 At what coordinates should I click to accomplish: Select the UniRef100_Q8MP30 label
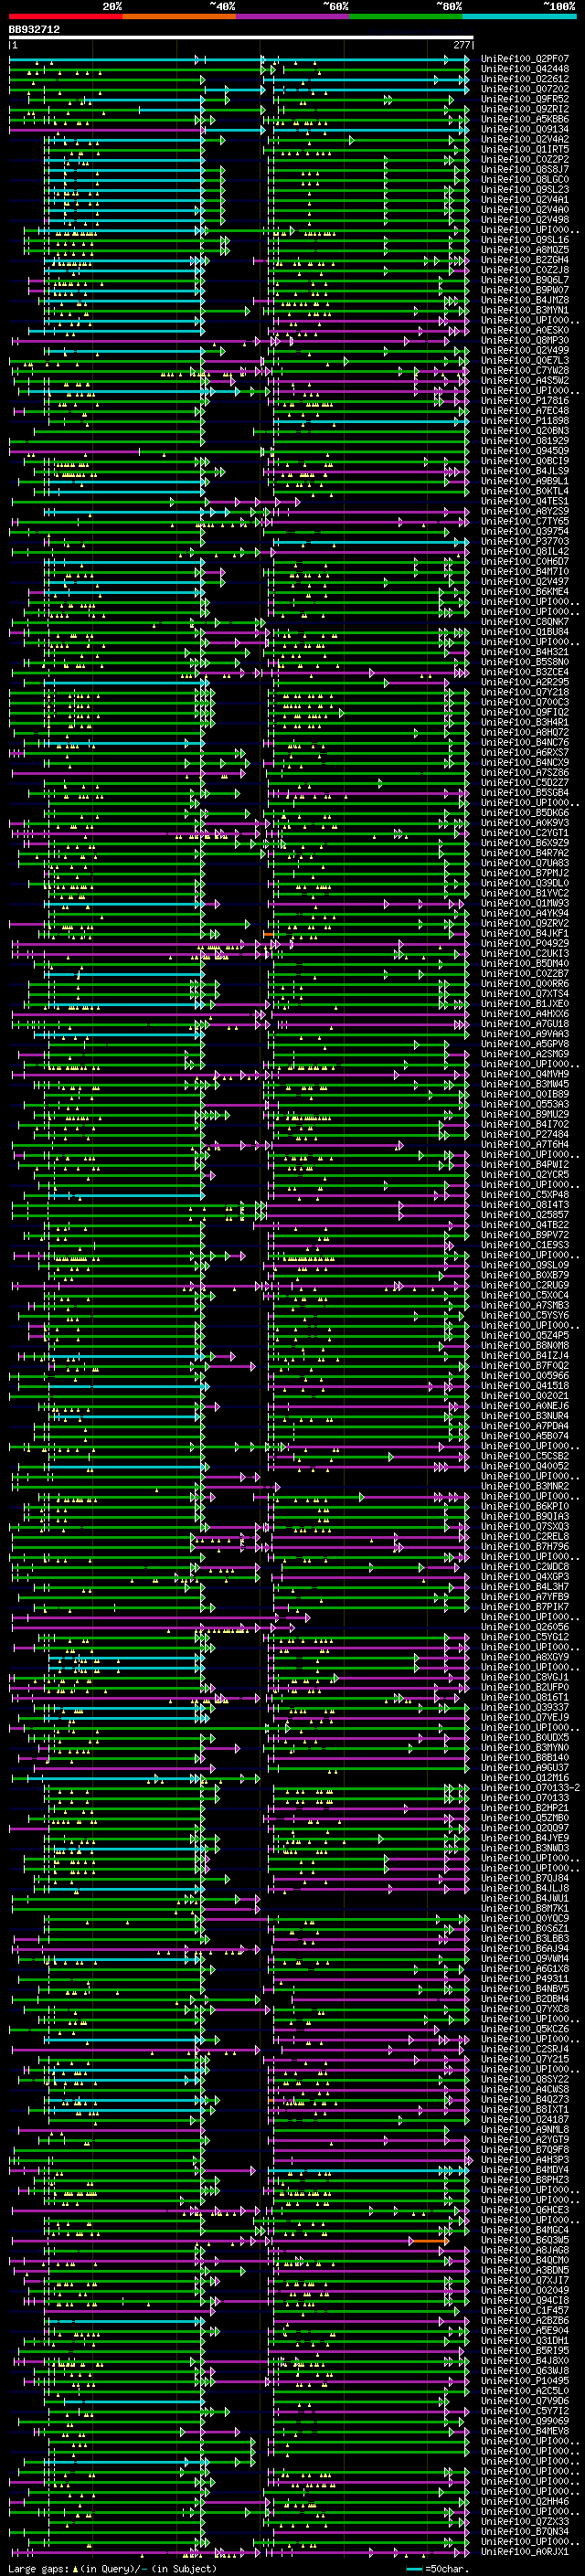coord(525,340)
